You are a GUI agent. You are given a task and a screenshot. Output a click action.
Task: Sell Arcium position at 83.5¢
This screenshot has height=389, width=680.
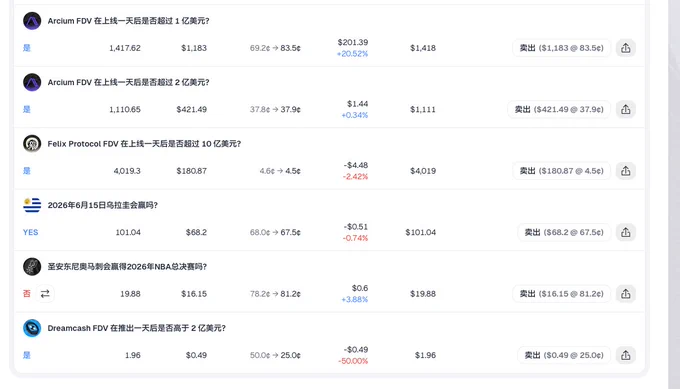(x=562, y=48)
